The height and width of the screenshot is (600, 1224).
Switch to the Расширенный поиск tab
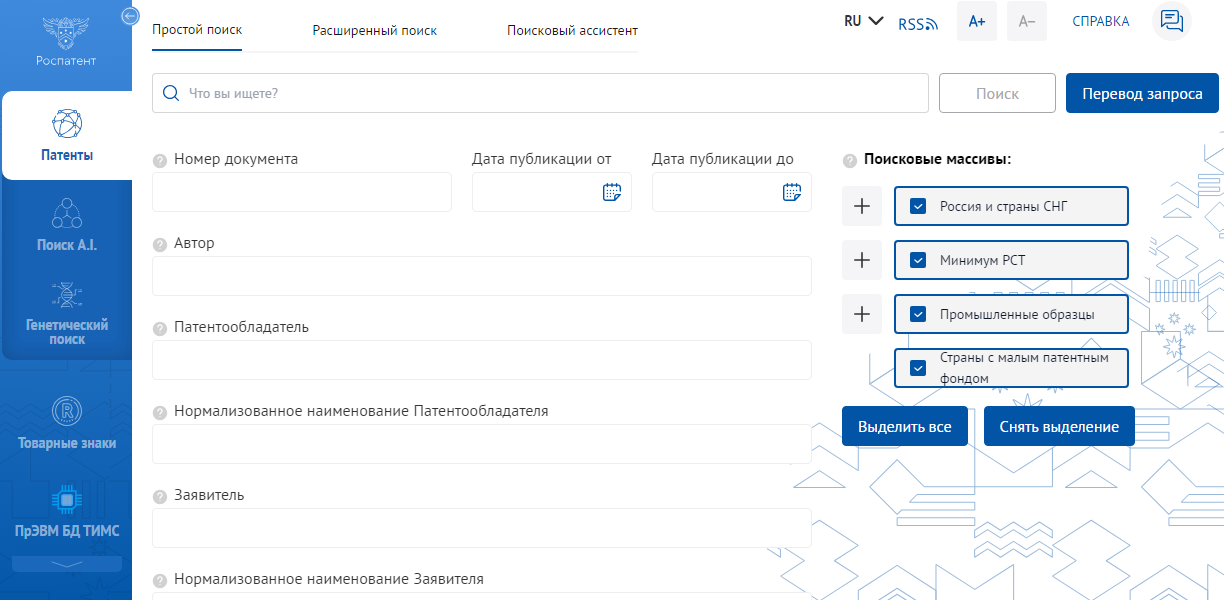375,30
